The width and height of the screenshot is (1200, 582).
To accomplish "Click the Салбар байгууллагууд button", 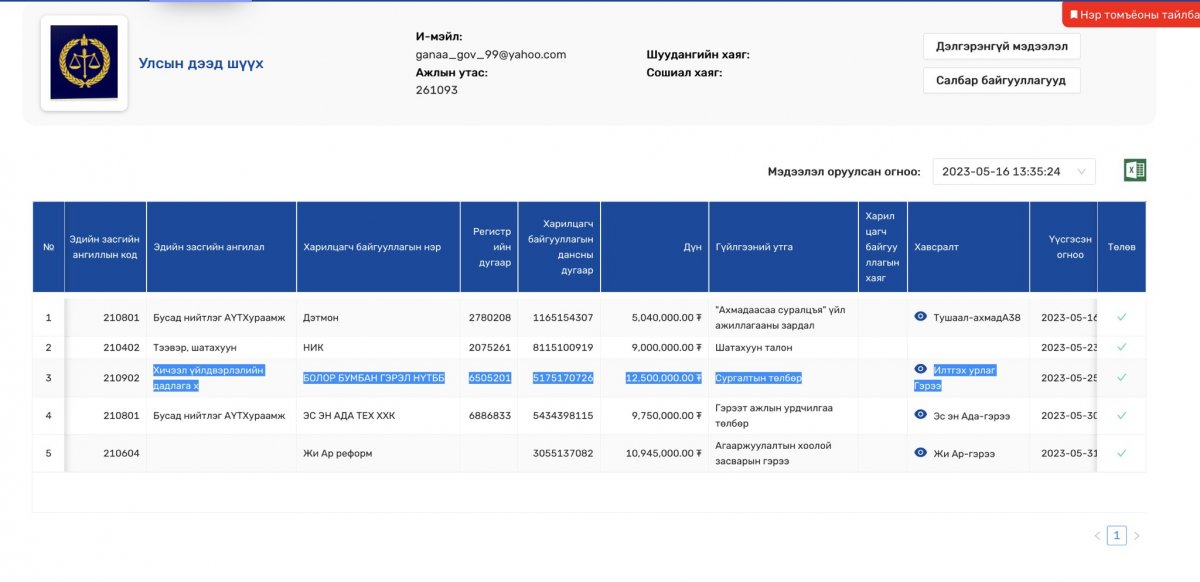I will pyautogui.click(x=1001, y=80).
